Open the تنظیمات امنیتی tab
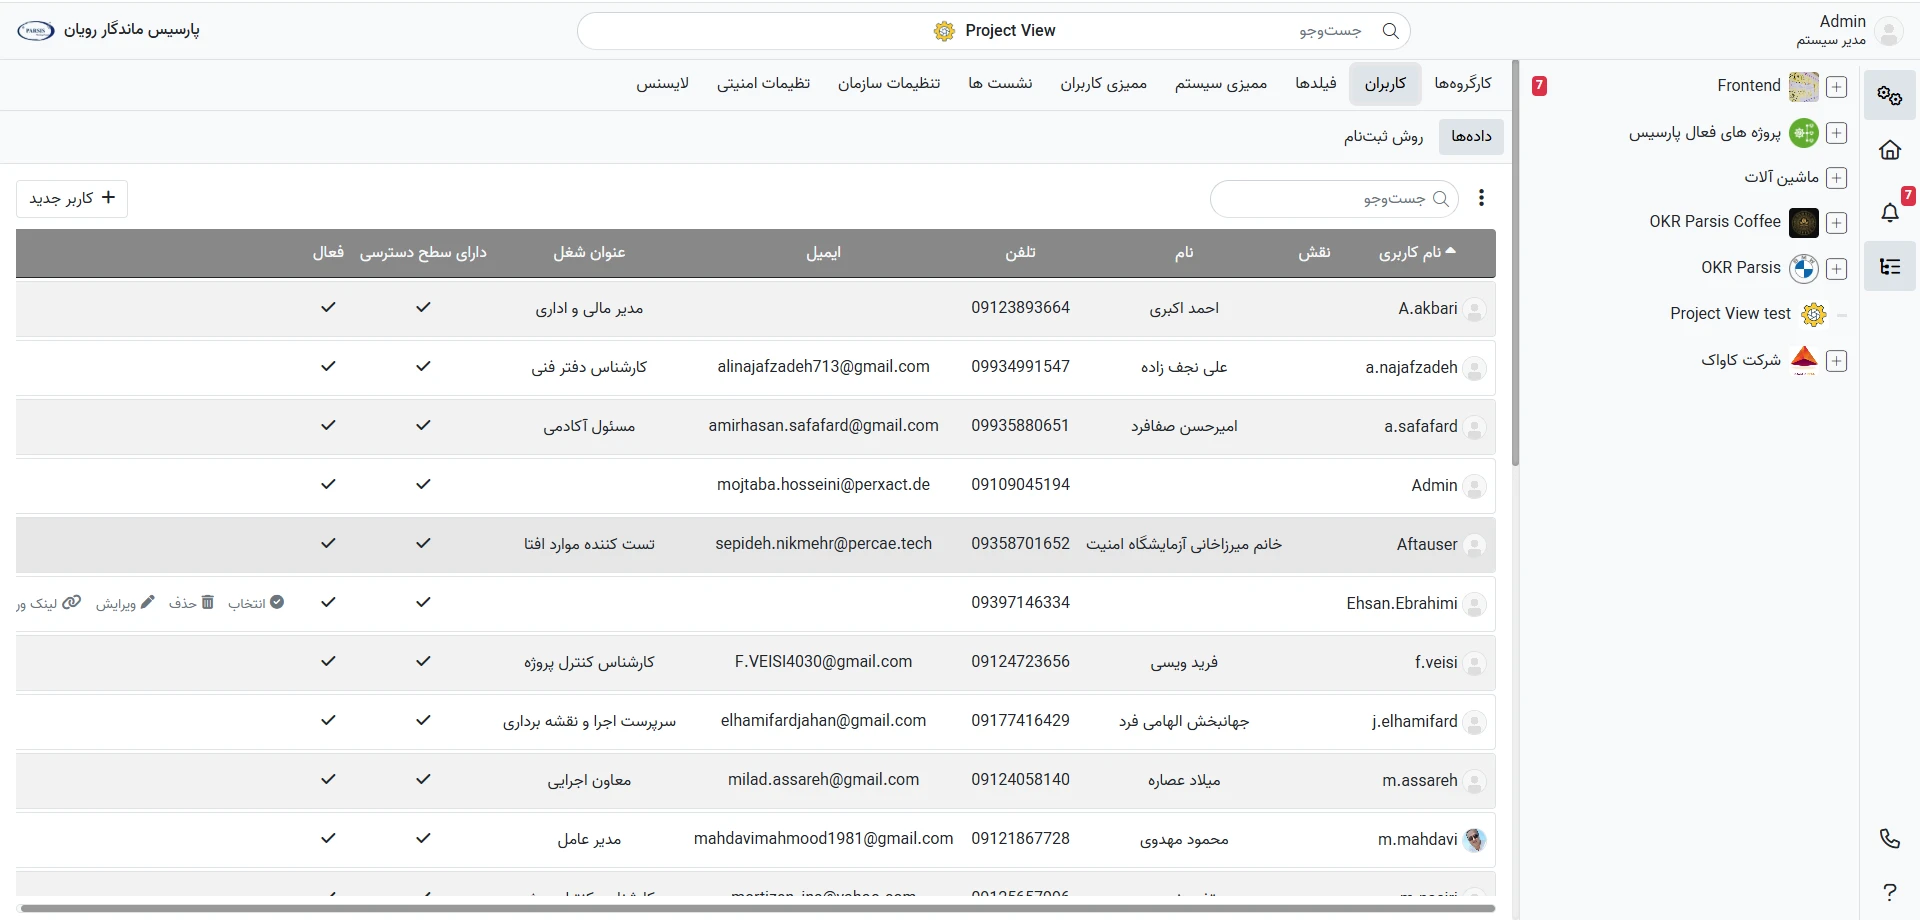Viewport: 1920px width, 920px height. (763, 84)
